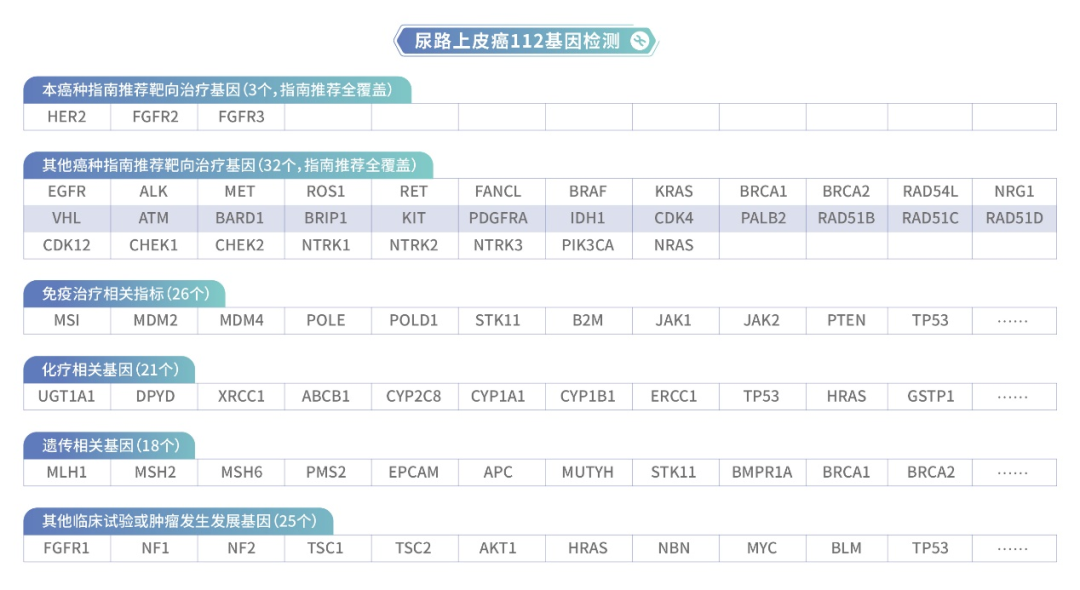Select the NRAS cell
Image resolution: width=1080 pixels, height=590 pixels.
(676, 245)
